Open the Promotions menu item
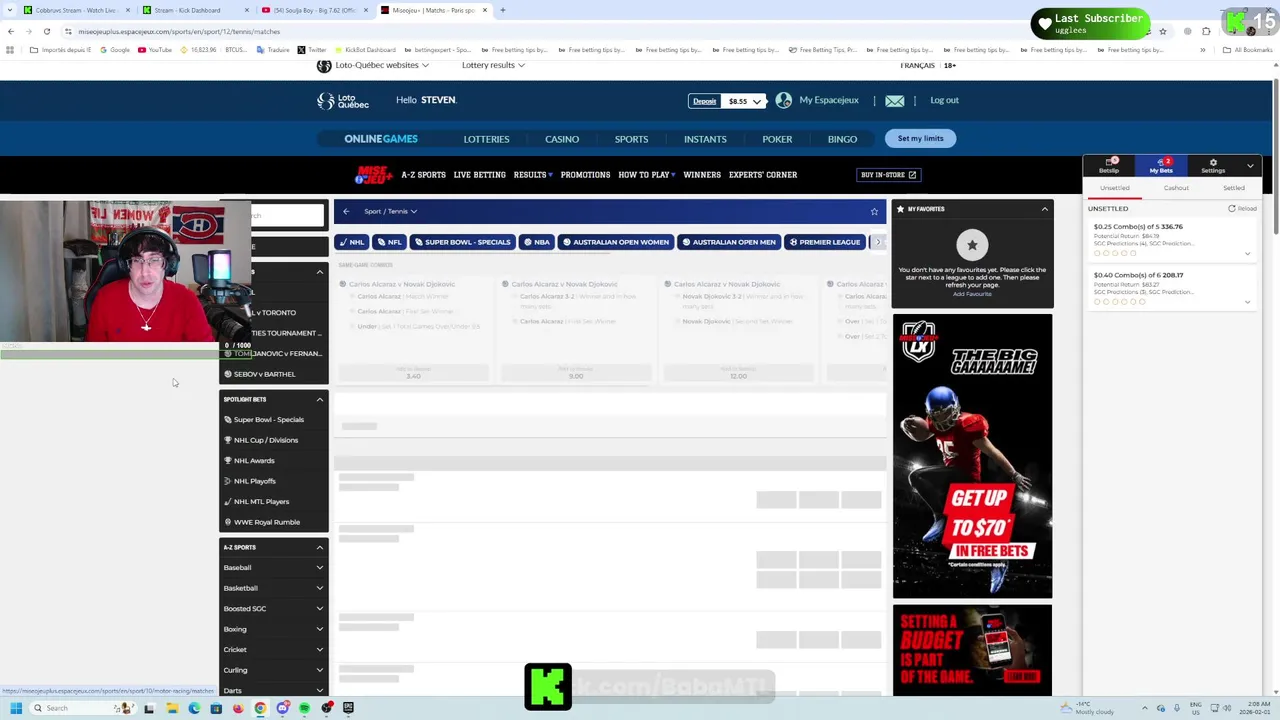 pyautogui.click(x=585, y=175)
